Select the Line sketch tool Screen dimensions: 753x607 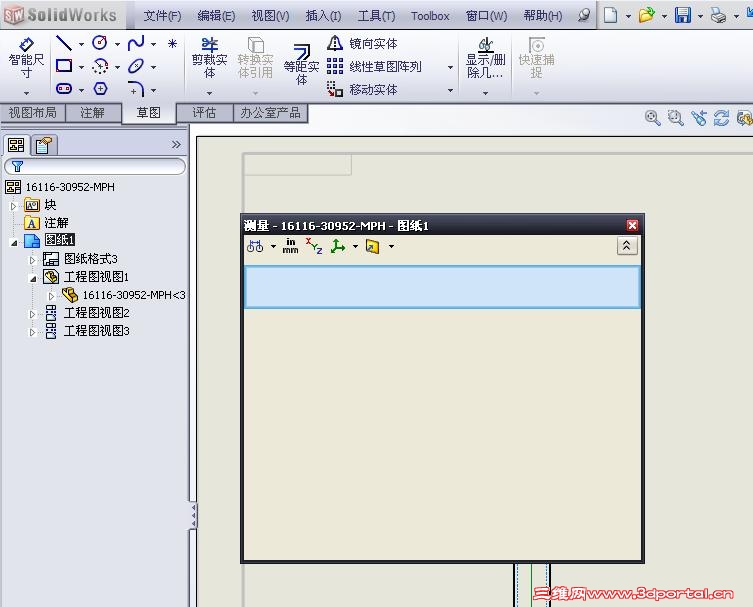tap(64, 43)
